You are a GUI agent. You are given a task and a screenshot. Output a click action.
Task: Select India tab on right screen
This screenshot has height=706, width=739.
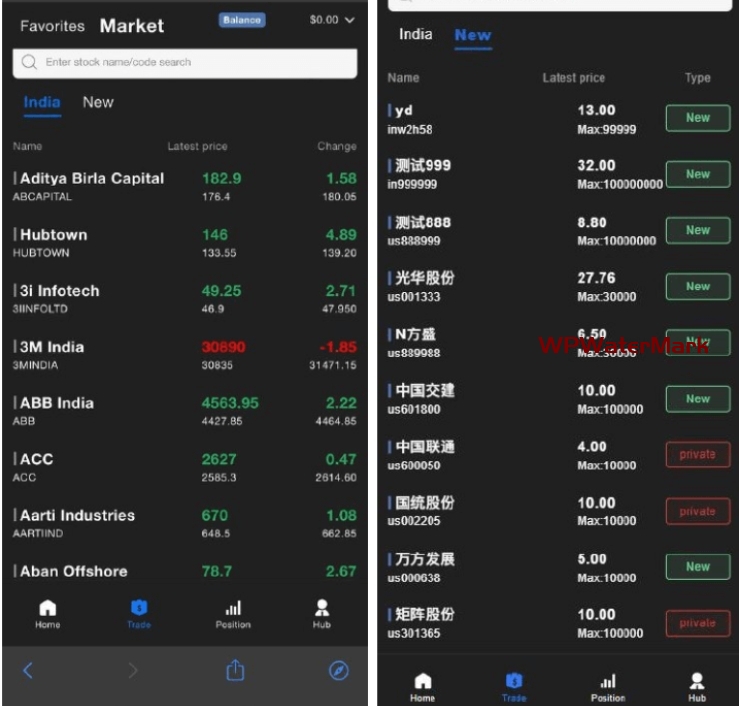(416, 34)
